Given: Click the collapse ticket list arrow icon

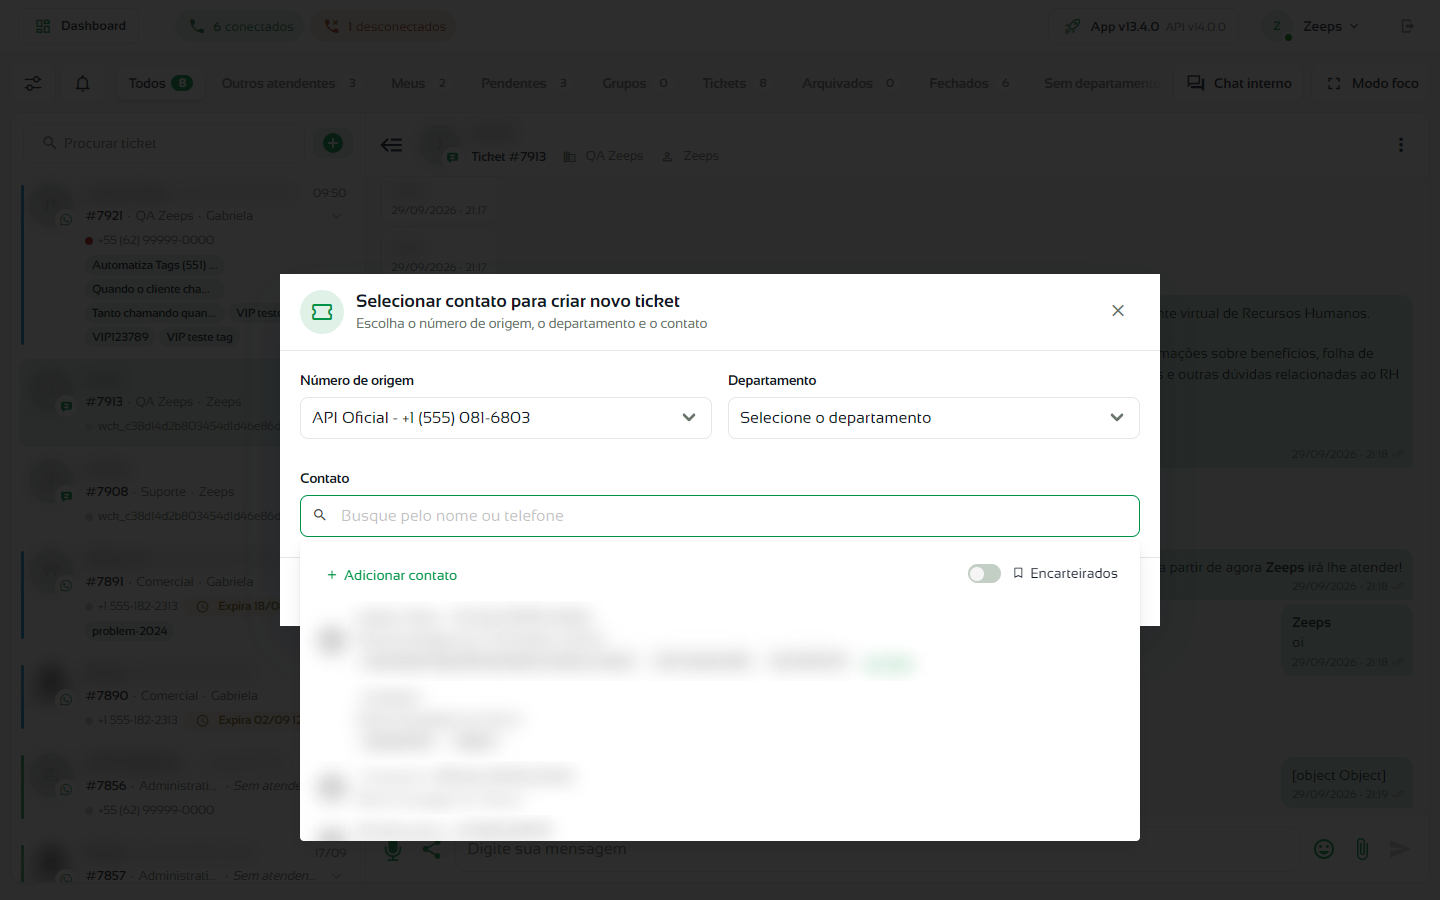Looking at the screenshot, I should tap(391, 145).
